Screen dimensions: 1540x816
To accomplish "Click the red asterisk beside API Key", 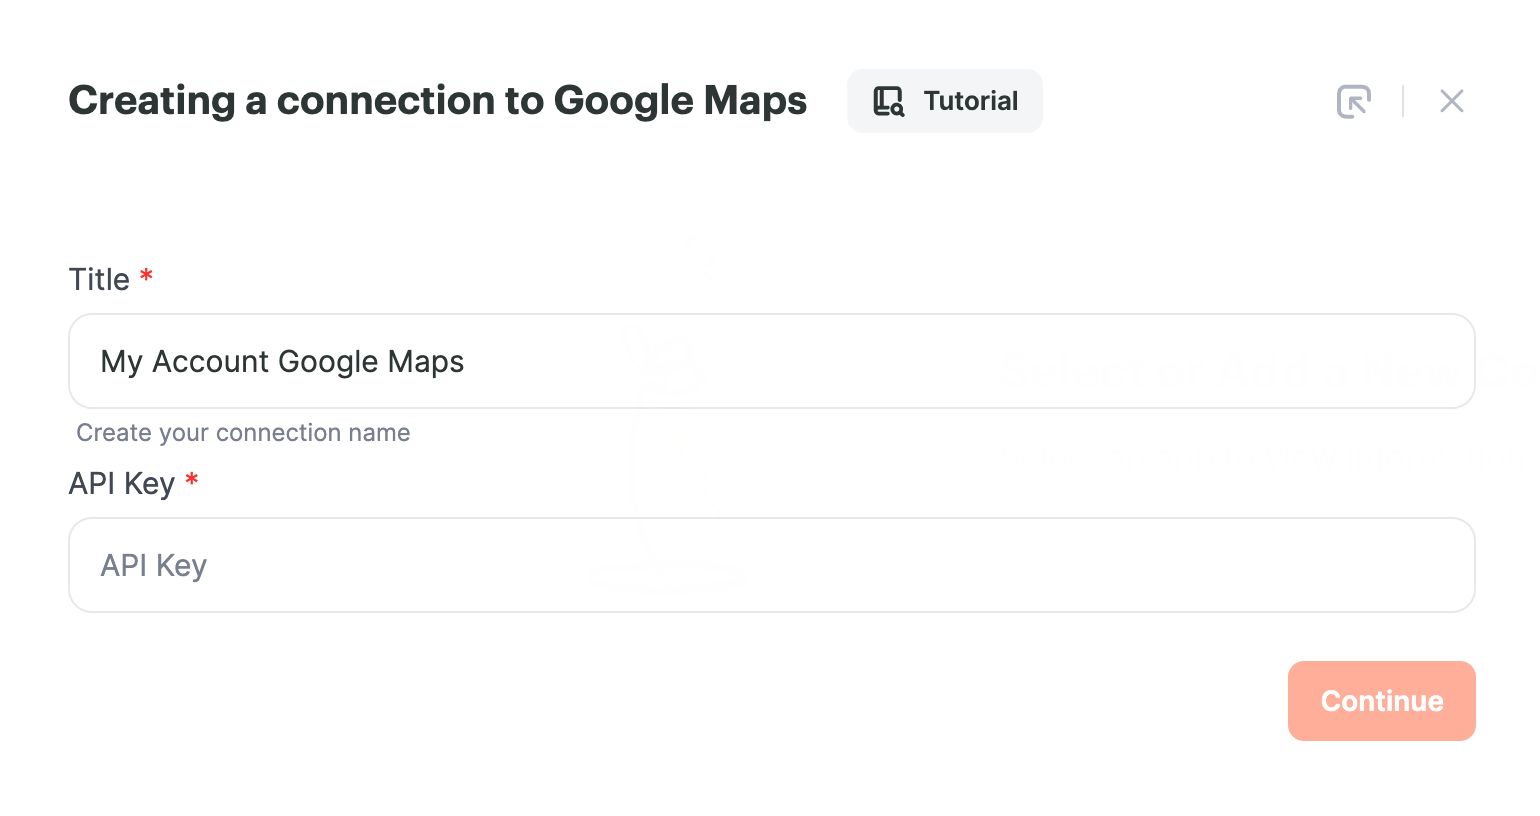I will [192, 480].
